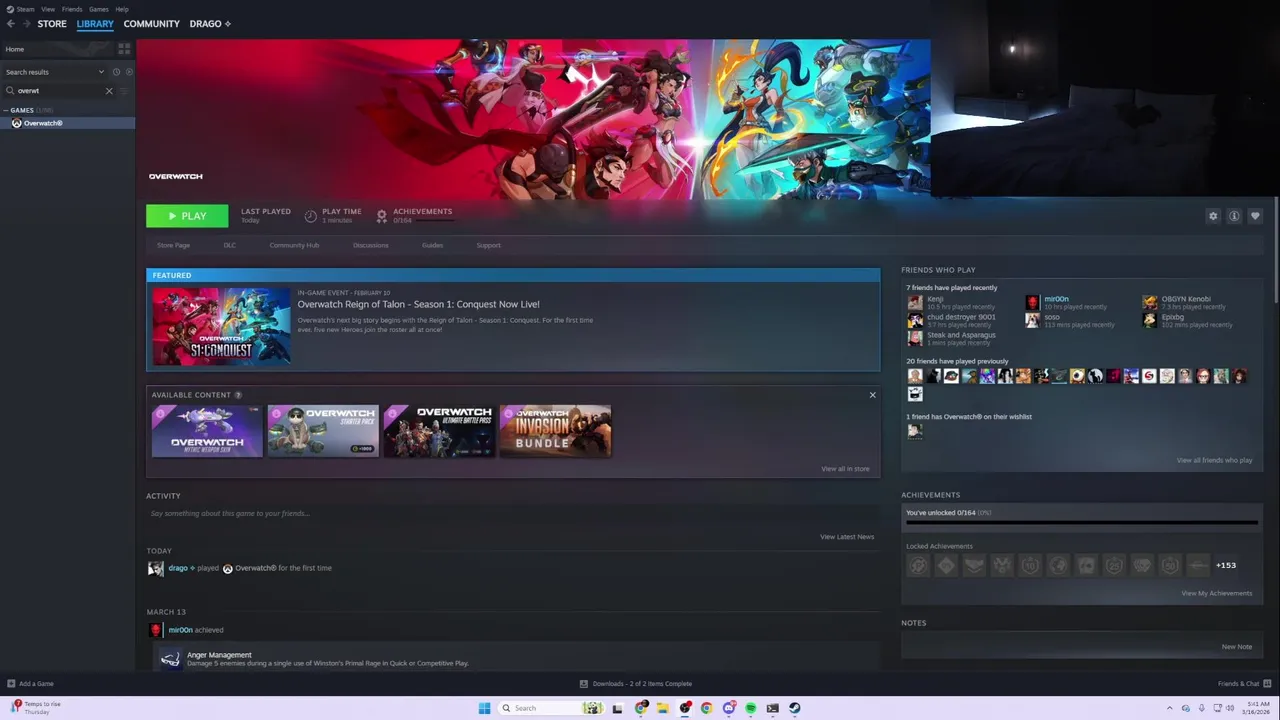Create a New Note

tap(1236, 647)
